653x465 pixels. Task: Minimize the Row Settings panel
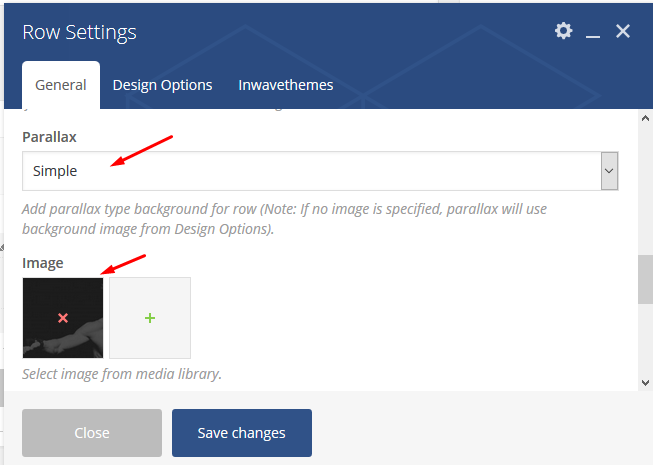[593, 32]
